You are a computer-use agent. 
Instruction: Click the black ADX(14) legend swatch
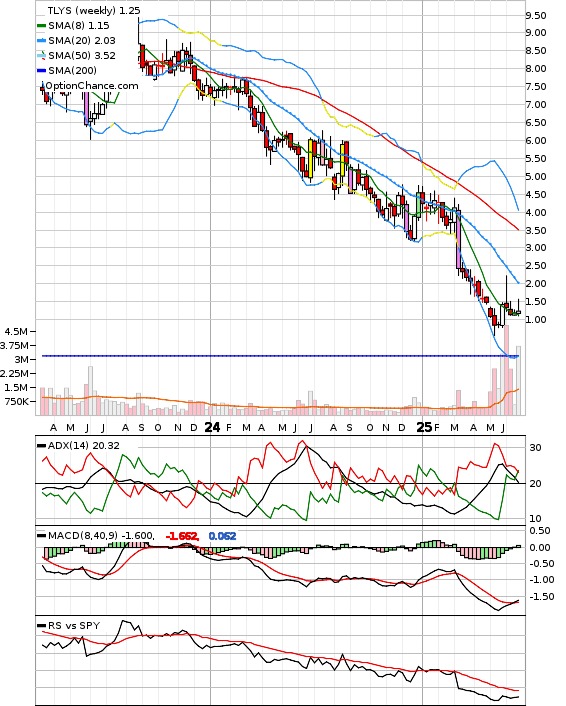[41, 446]
